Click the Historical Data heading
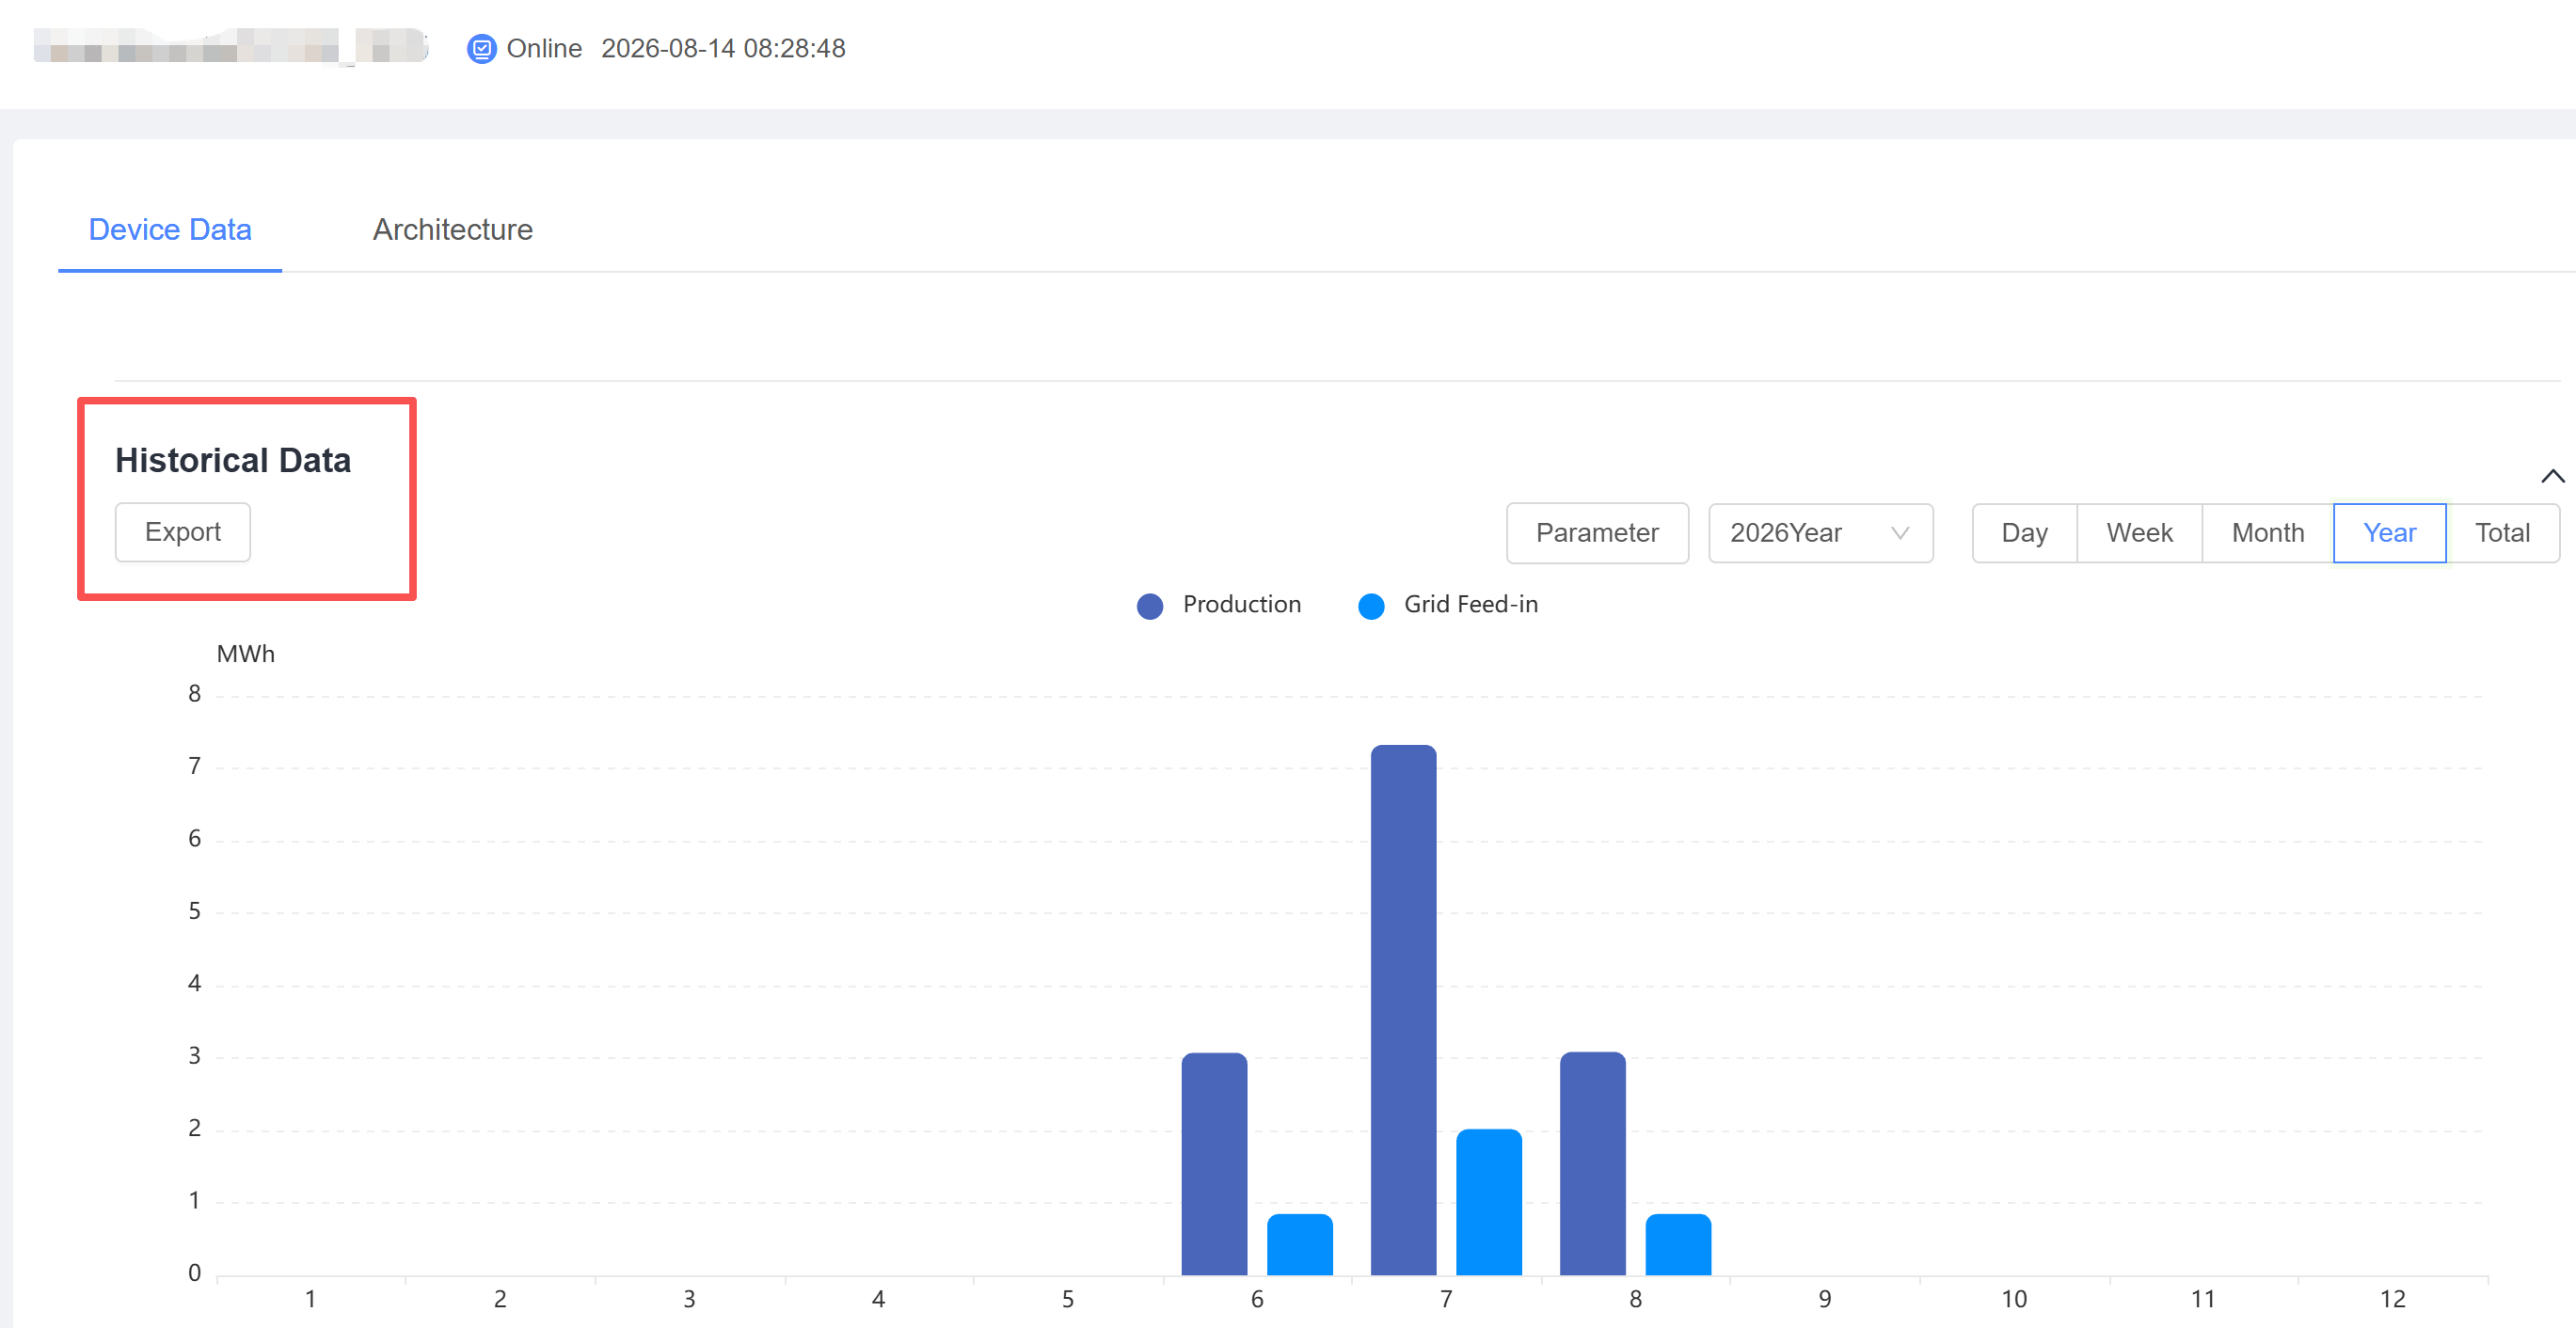2576x1328 pixels. pyautogui.click(x=233, y=460)
